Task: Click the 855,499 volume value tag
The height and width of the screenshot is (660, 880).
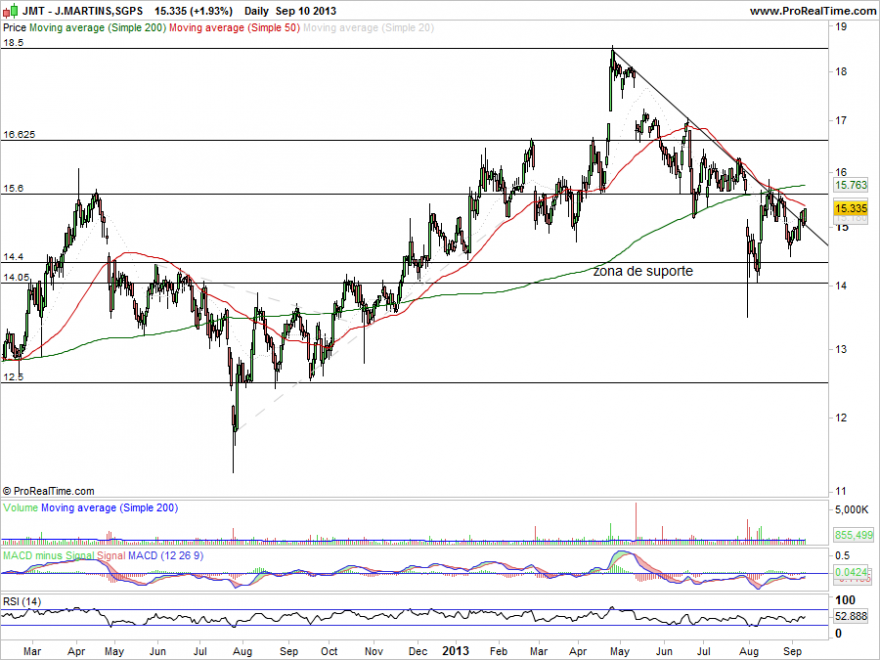Action: tap(854, 535)
